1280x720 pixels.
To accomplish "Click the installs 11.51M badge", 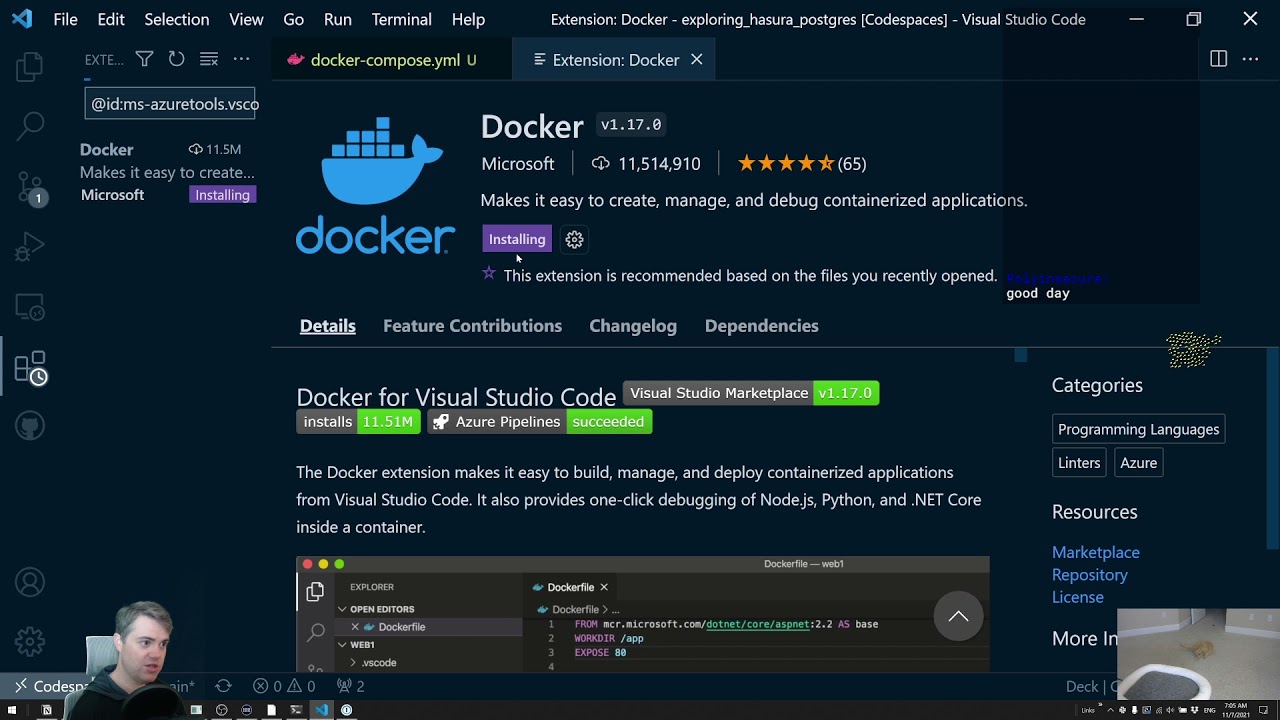I will (x=358, y=422).
